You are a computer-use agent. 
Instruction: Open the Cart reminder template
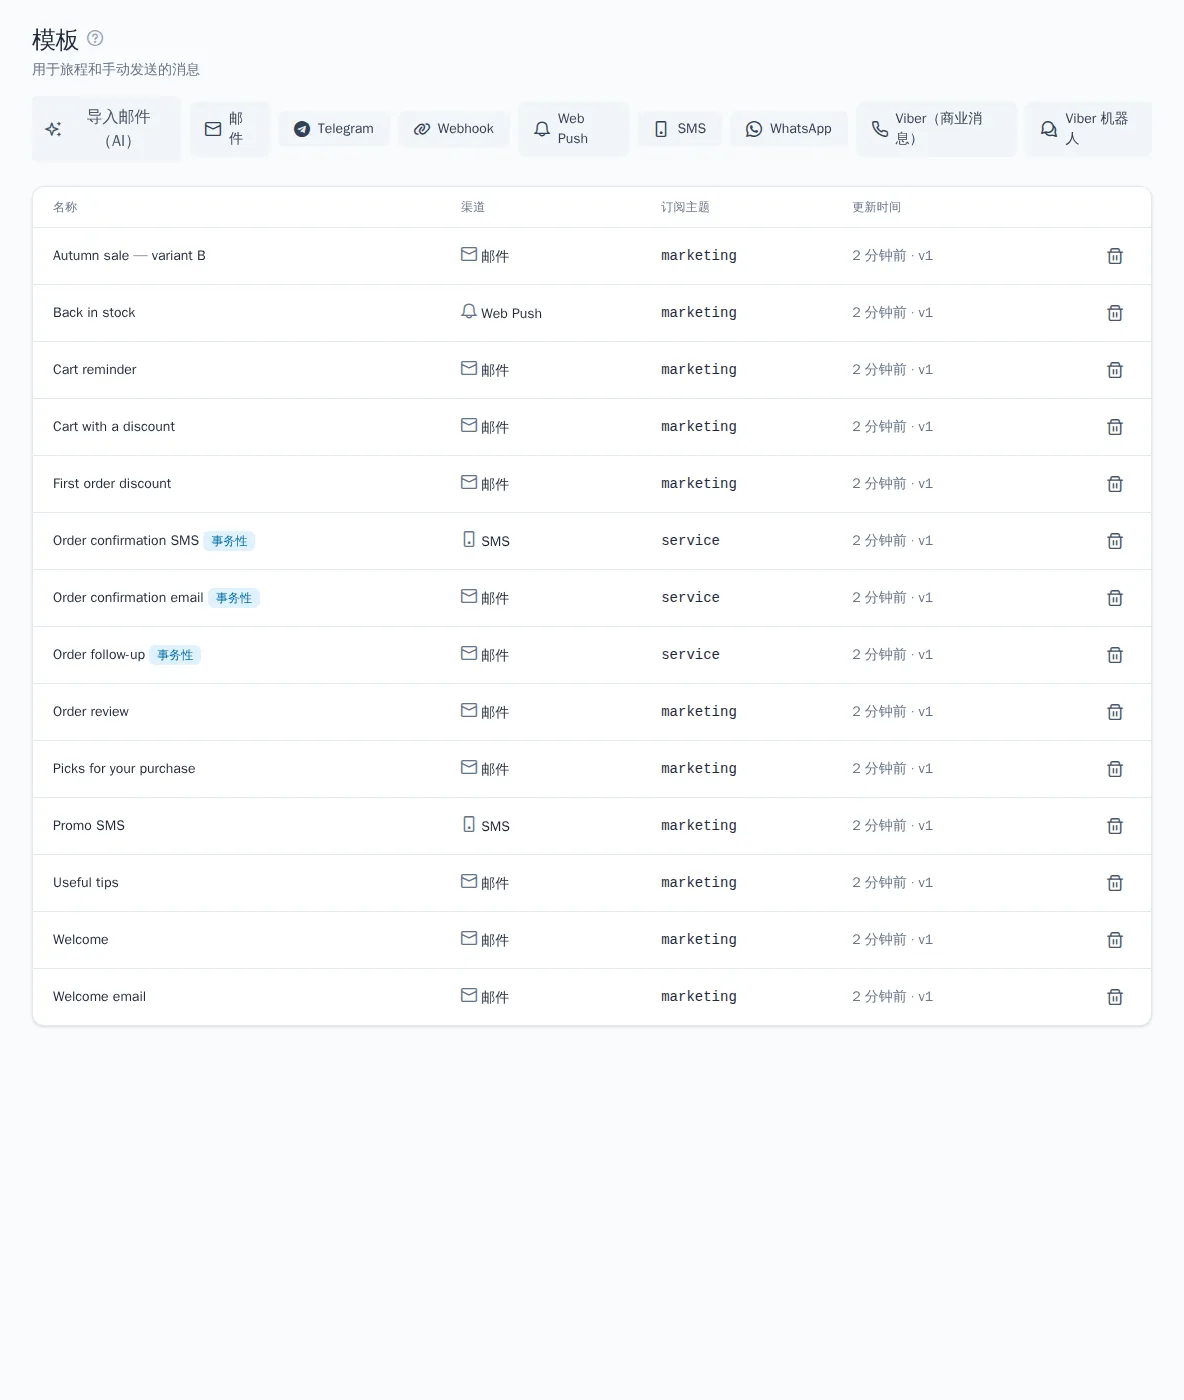pyautogui.click(x=95, y=370)
